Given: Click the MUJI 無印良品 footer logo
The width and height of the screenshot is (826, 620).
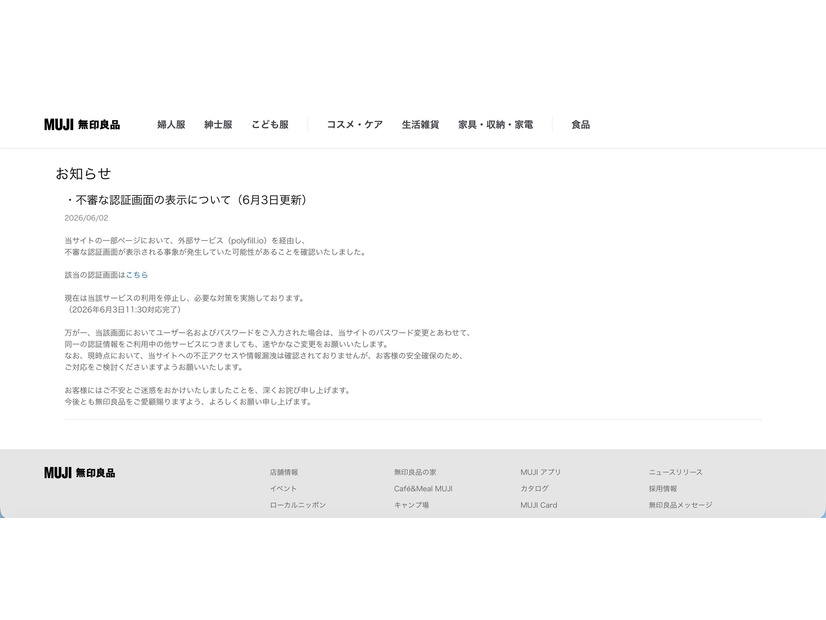Looking at the screenshot, I should [x=80, y=473].
